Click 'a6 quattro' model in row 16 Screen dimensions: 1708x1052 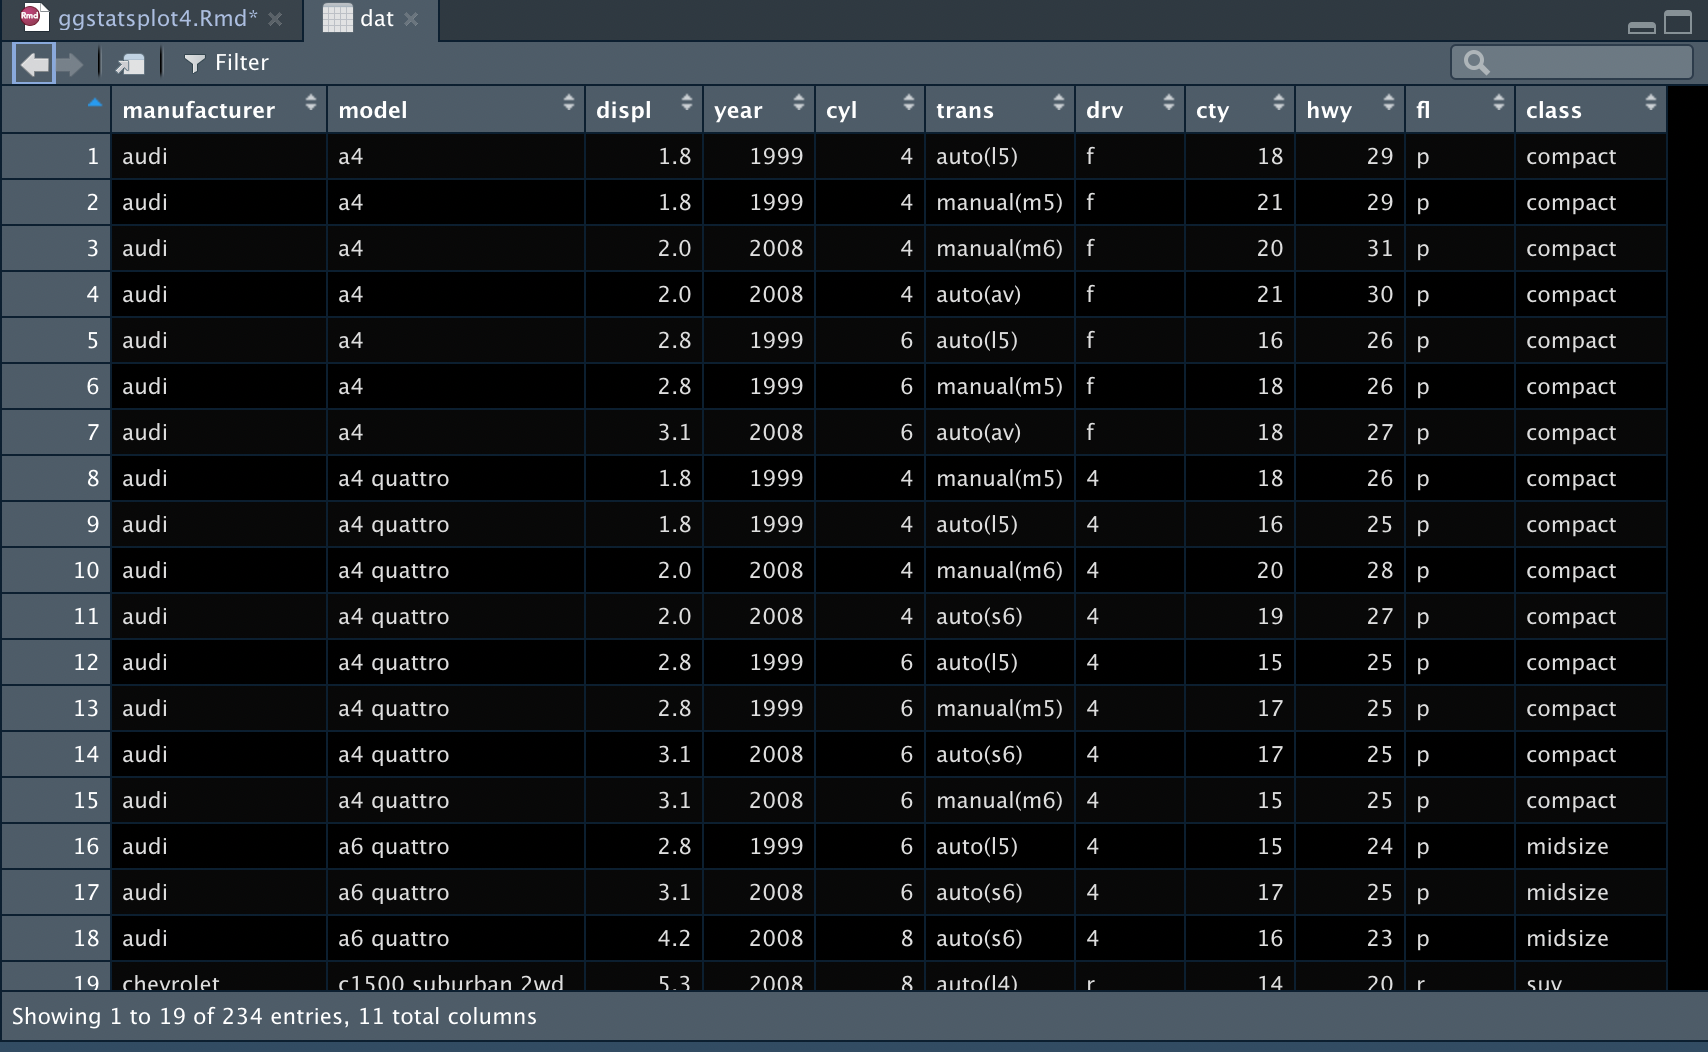[x=394, y=846]
